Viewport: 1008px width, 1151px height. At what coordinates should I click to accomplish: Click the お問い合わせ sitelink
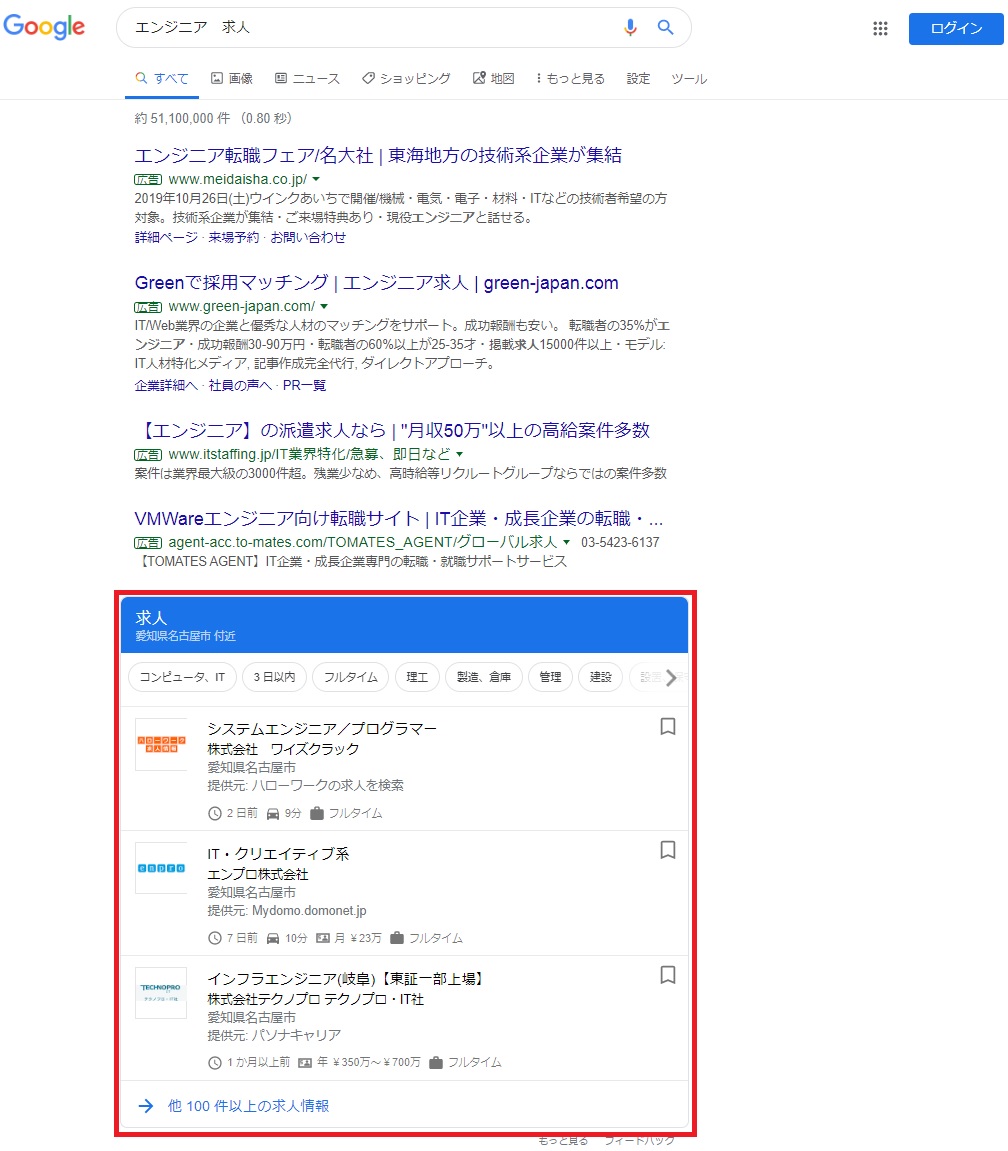pos(308,237)
